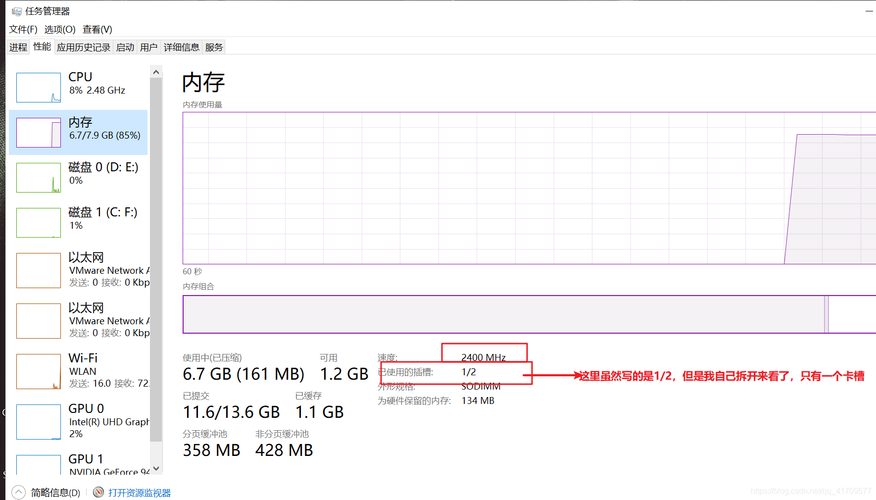Select the Wi-Fi WLAN graph item

[x=78, y=371]
